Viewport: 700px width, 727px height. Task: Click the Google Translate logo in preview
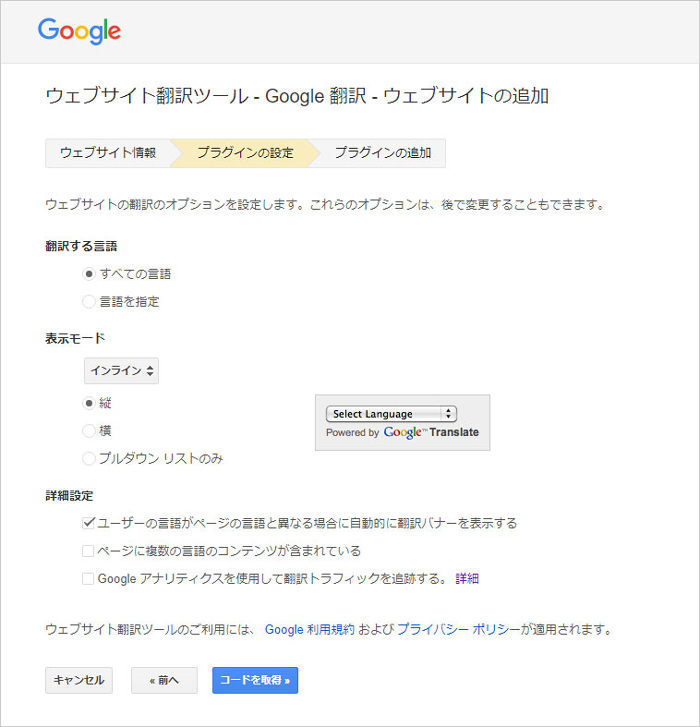431,433
